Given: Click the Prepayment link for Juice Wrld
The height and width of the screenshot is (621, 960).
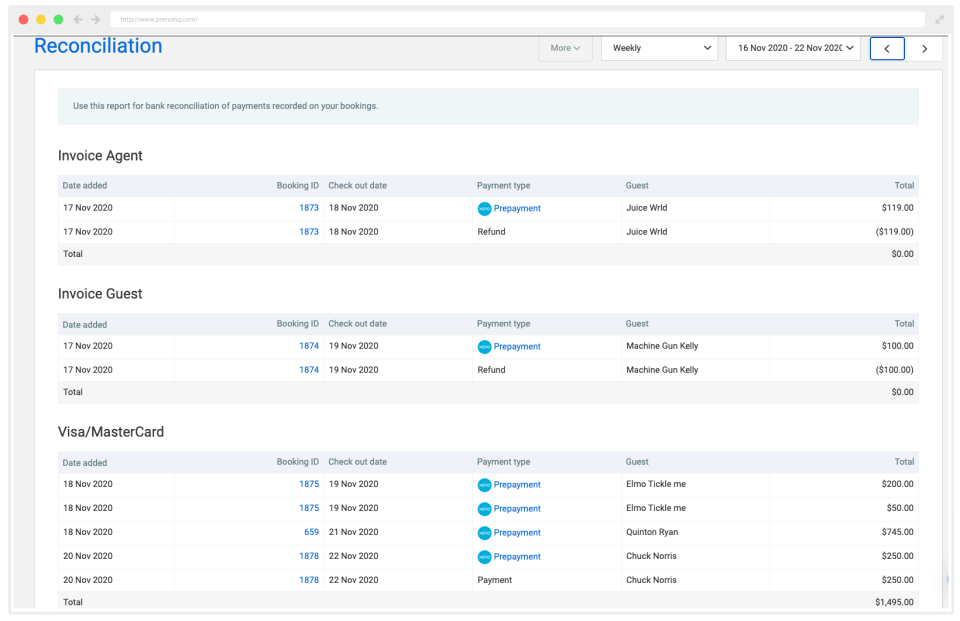Looking at the screenshot, I should pyautogui.click(x=517, y=209).
